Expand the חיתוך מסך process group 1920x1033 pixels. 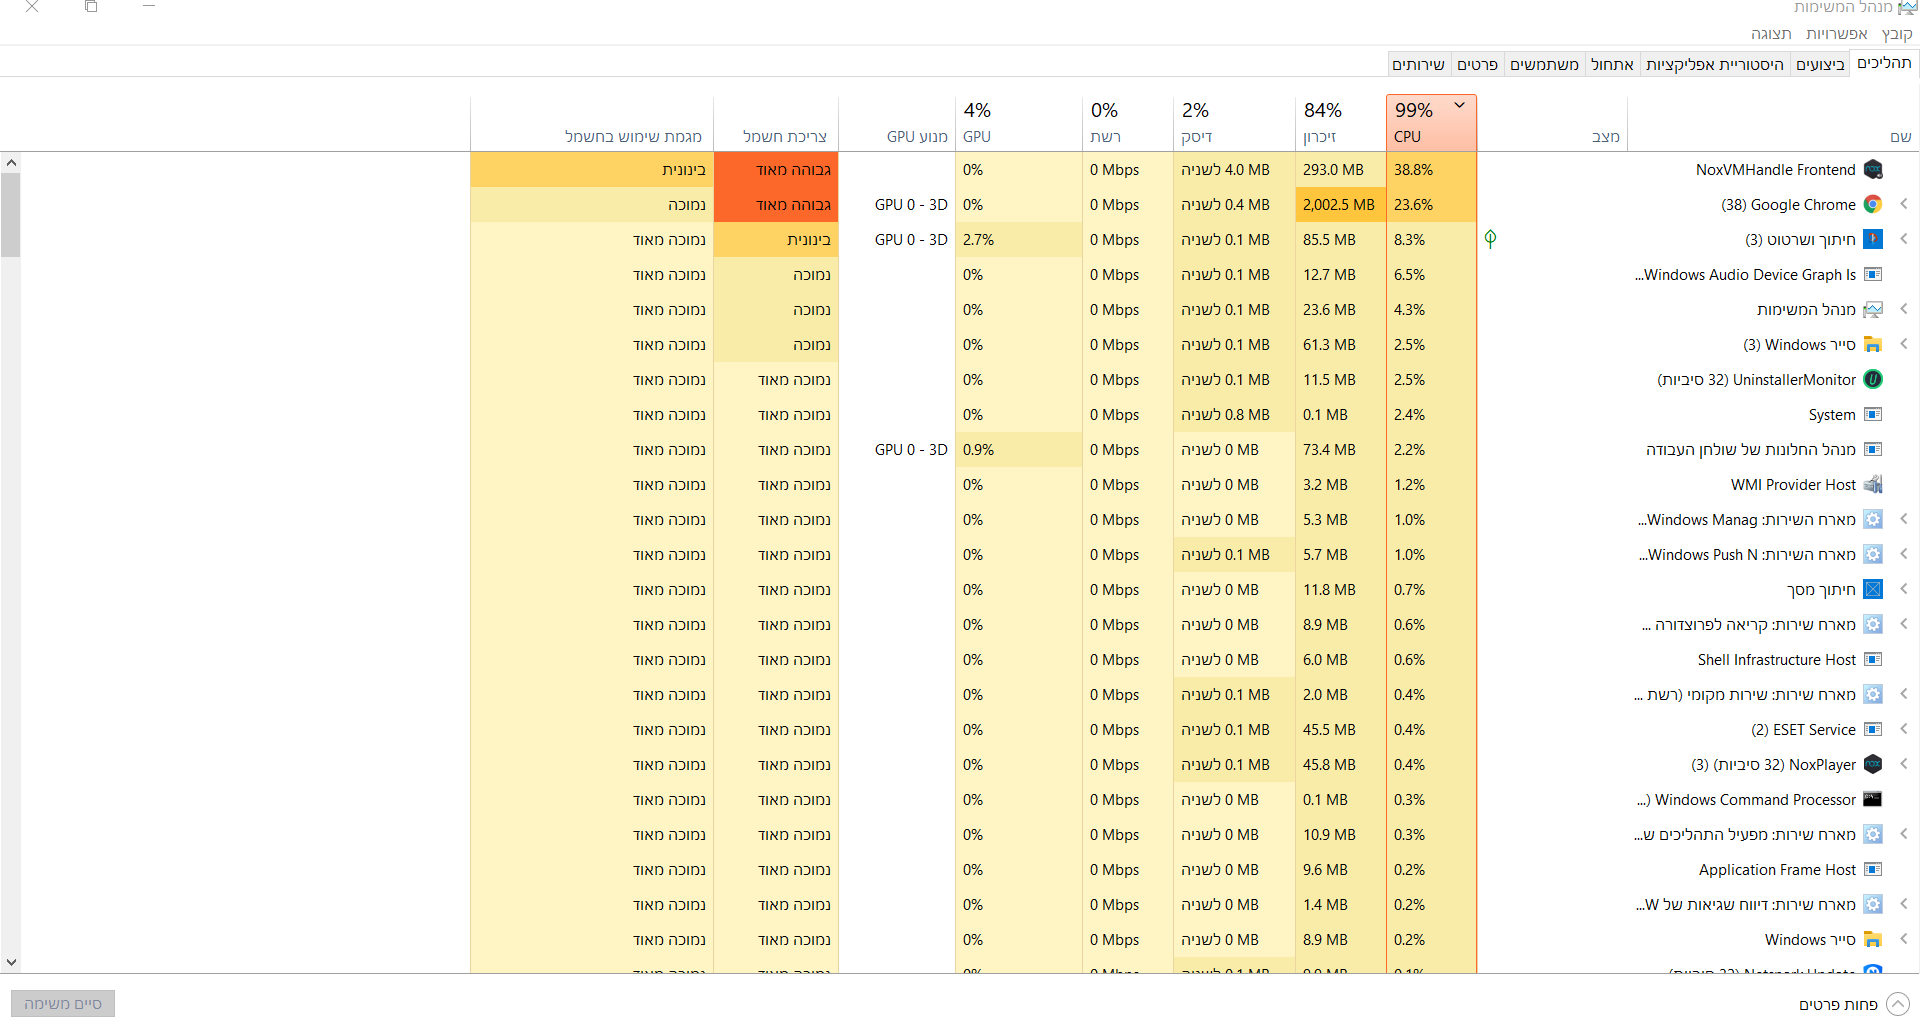point(1904,589)
